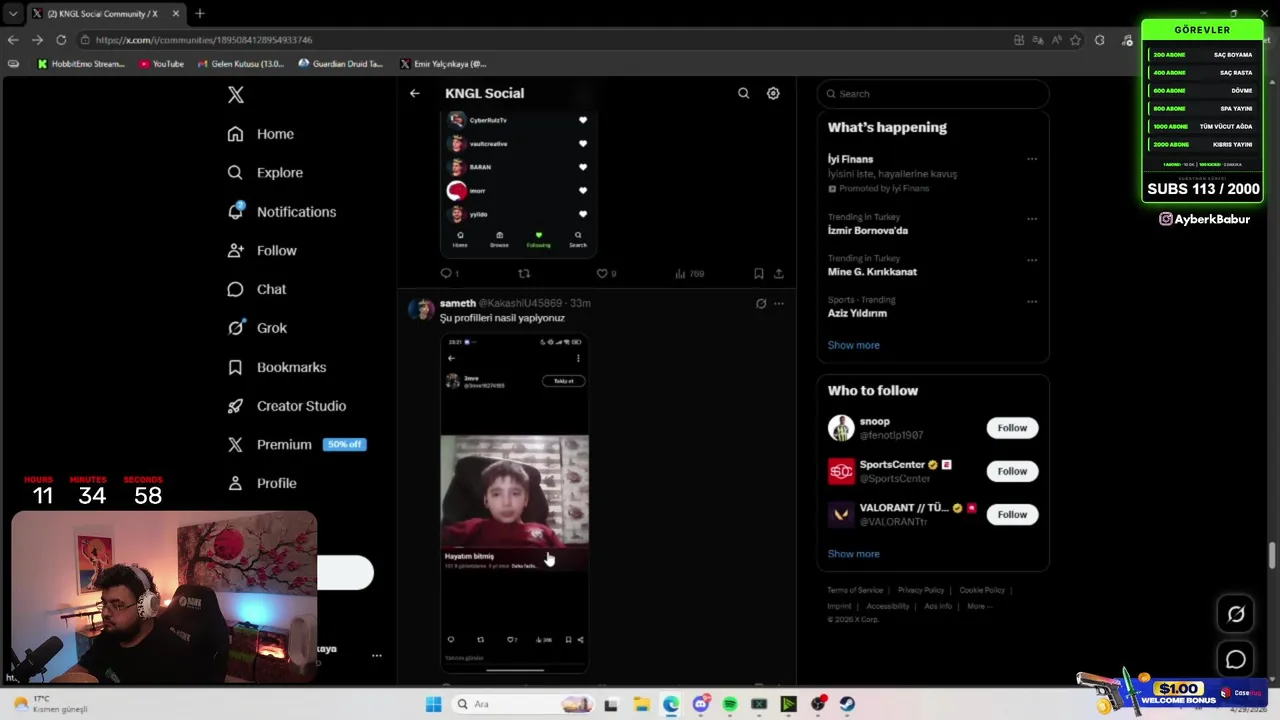Image resolution: width=1280 pixels, height=720 pixels.
Task: Open Grok from the sidebar
Action: tap(257, 328)
